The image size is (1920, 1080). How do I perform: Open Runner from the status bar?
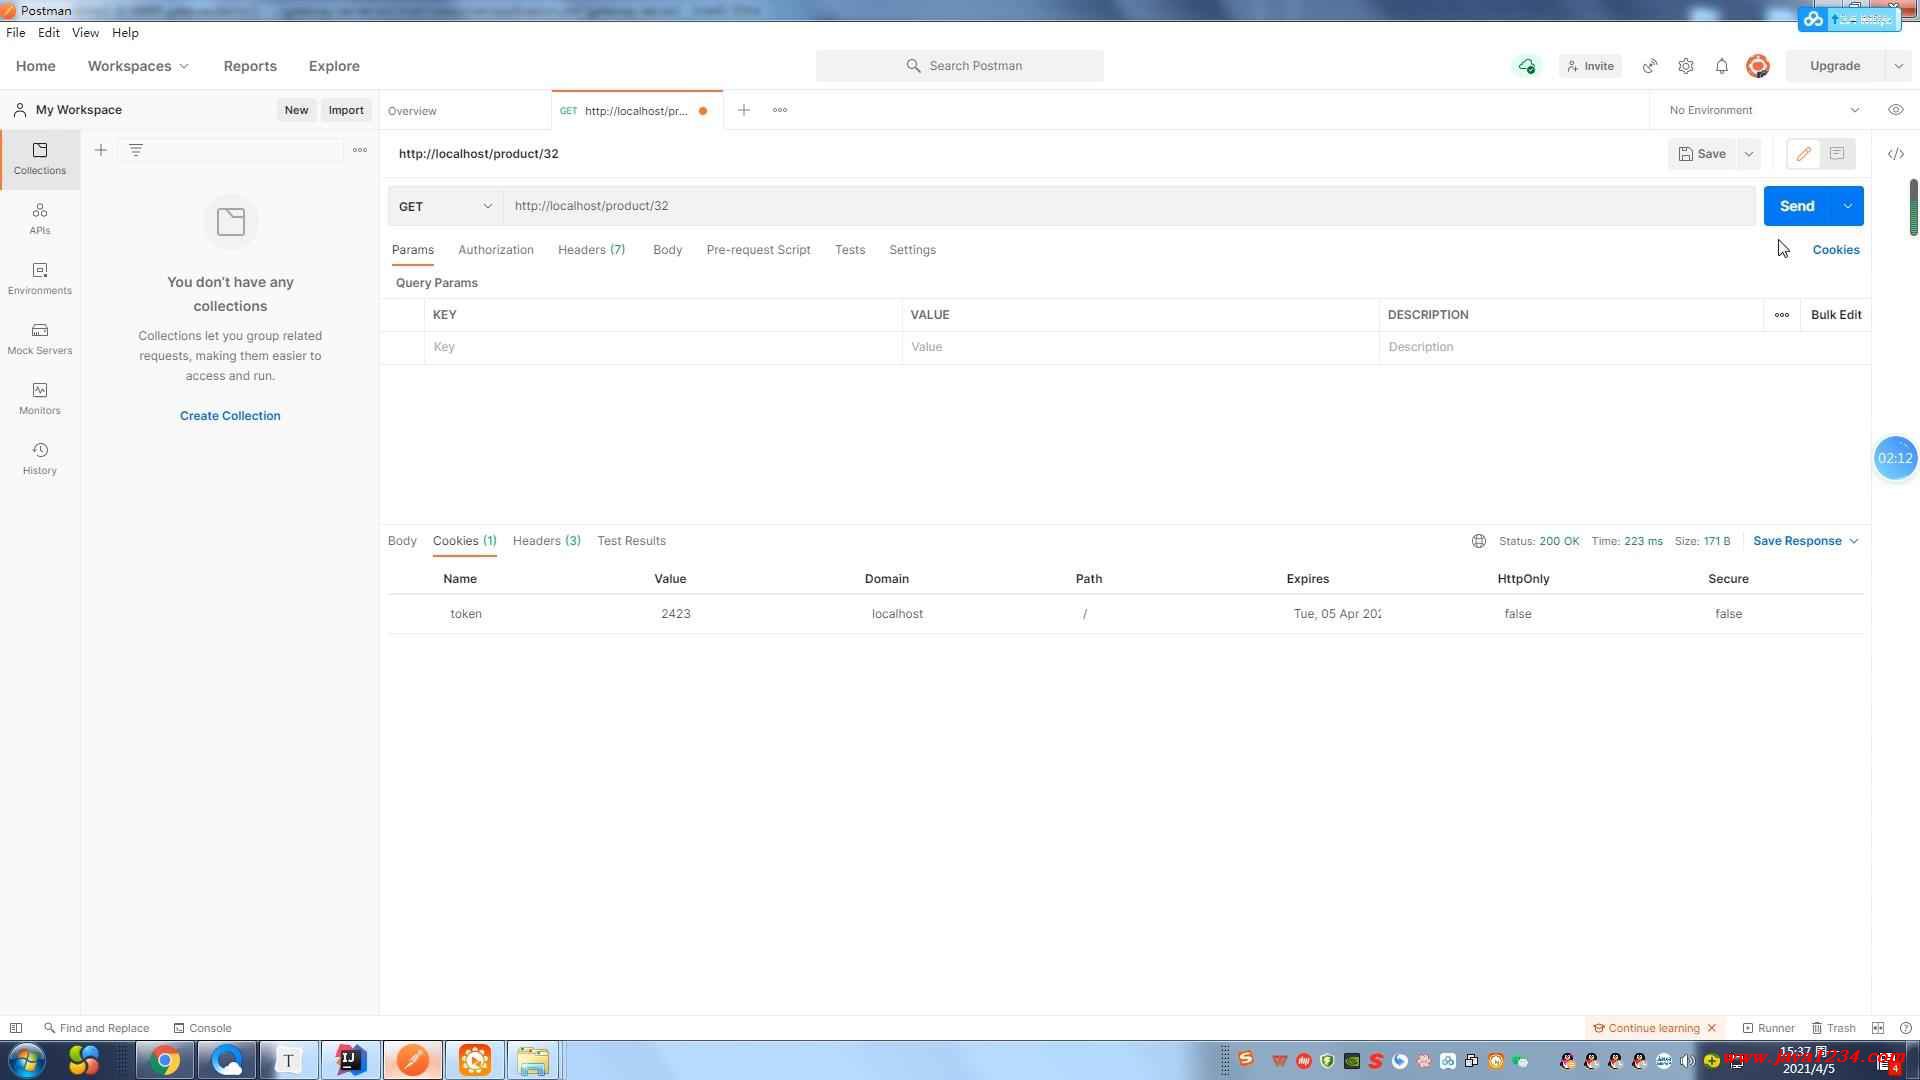tap(1768, 1028)
